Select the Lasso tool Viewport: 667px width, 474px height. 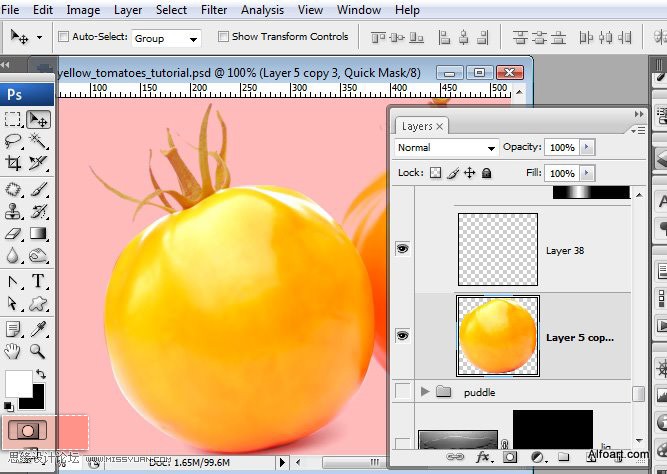[13, 140]
